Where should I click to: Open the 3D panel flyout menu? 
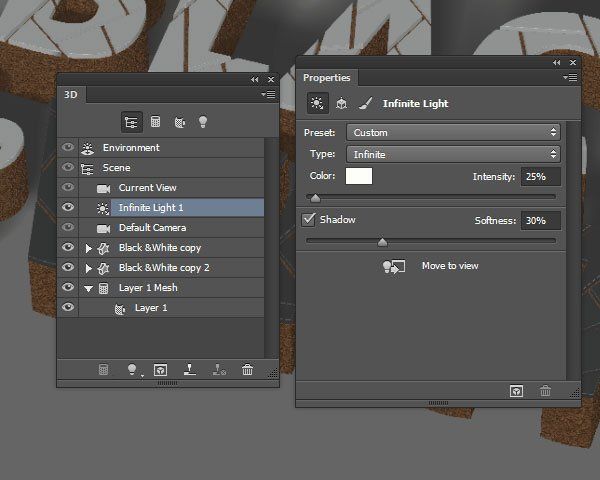[x=268, y=94]
